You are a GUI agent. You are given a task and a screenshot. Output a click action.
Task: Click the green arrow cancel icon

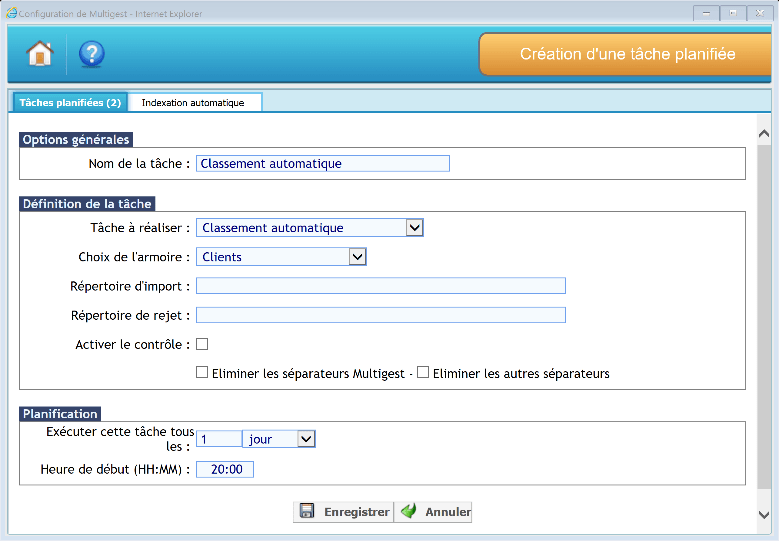pos(408,511)
